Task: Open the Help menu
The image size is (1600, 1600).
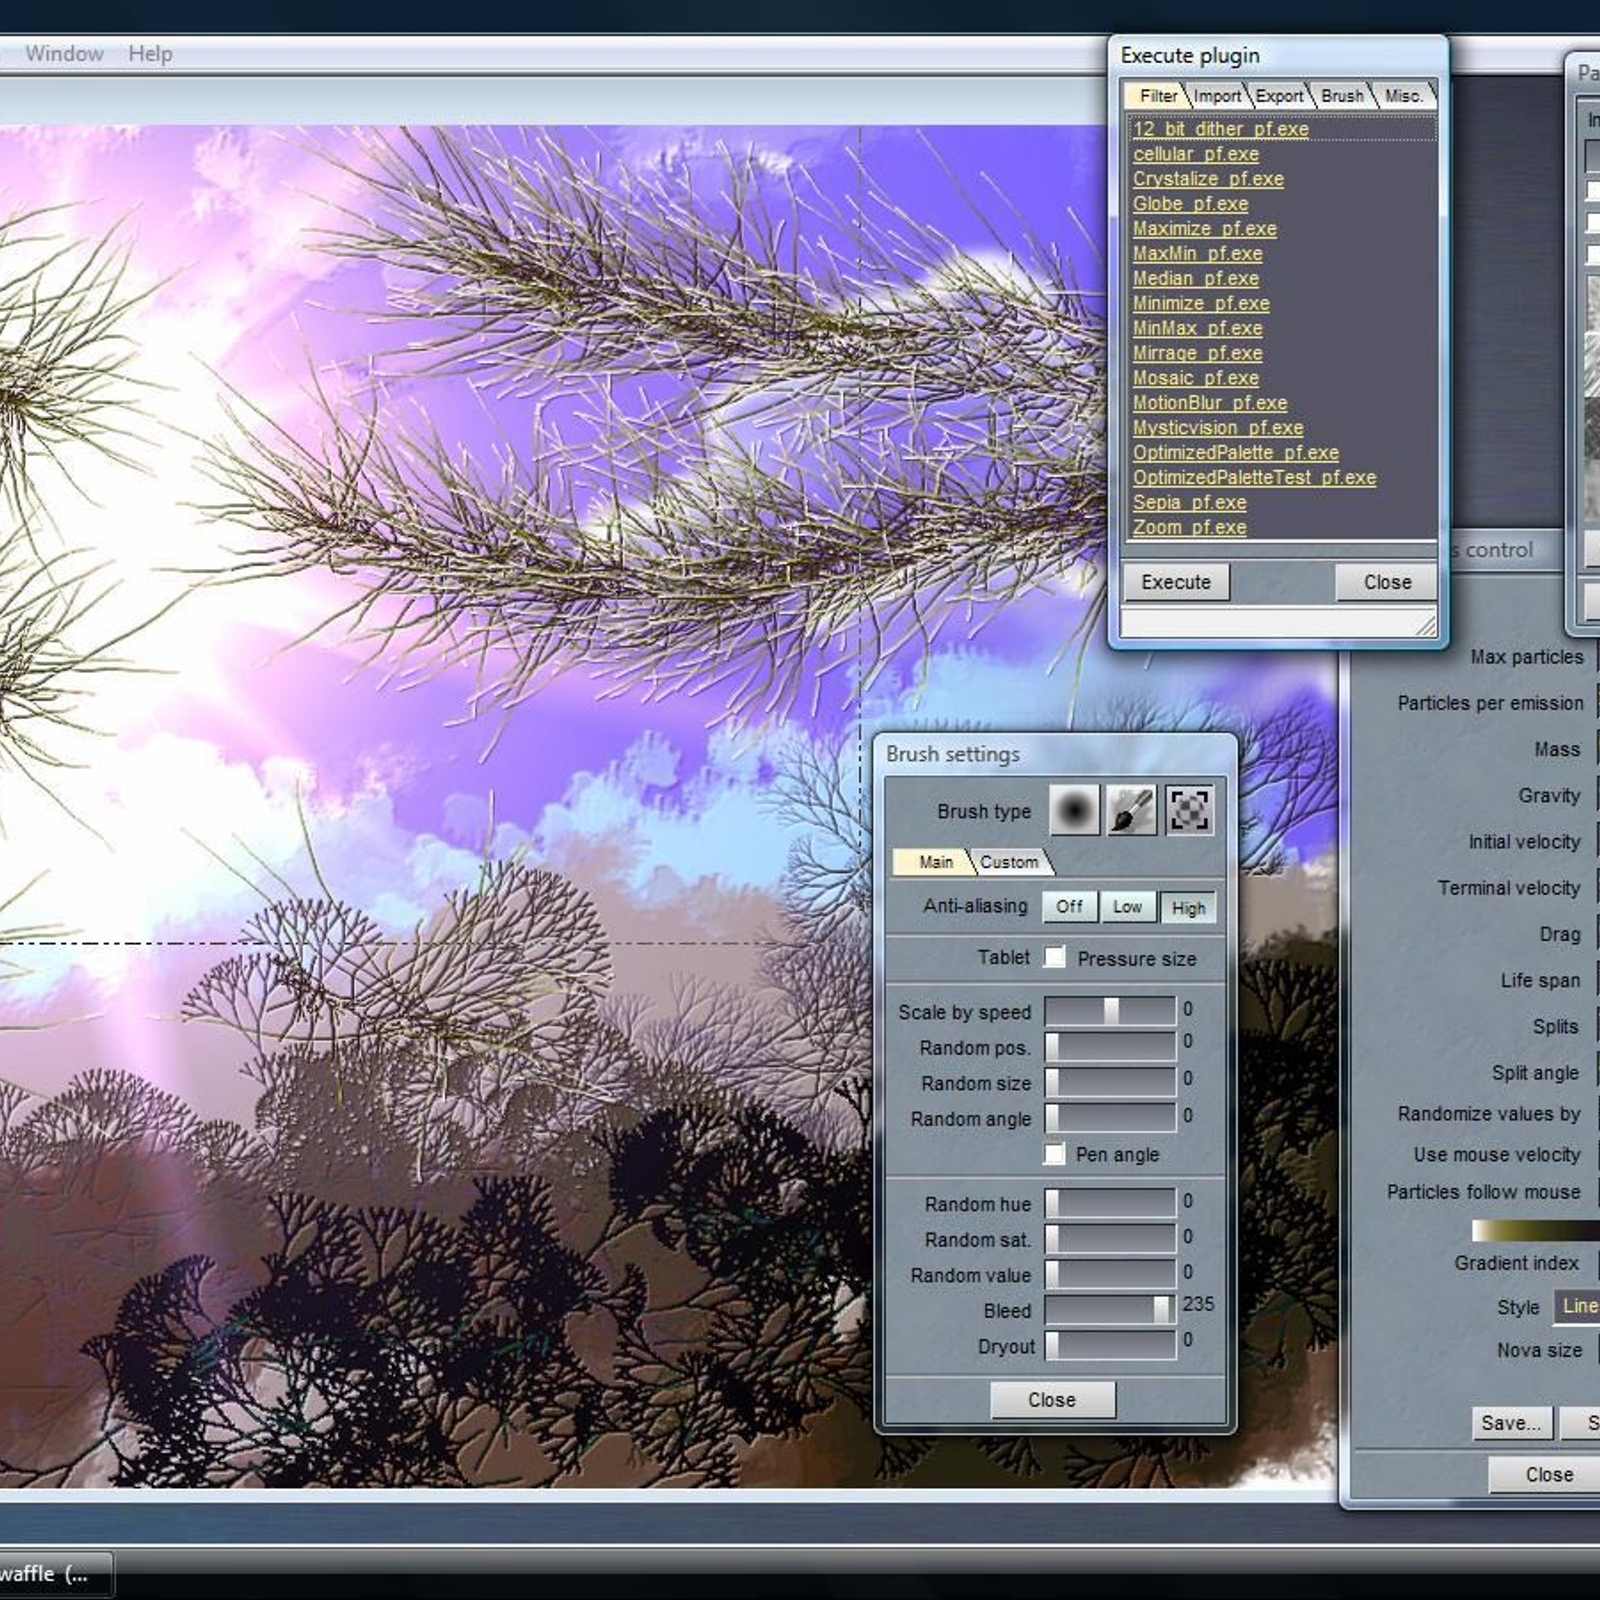Action: [150, 54]
